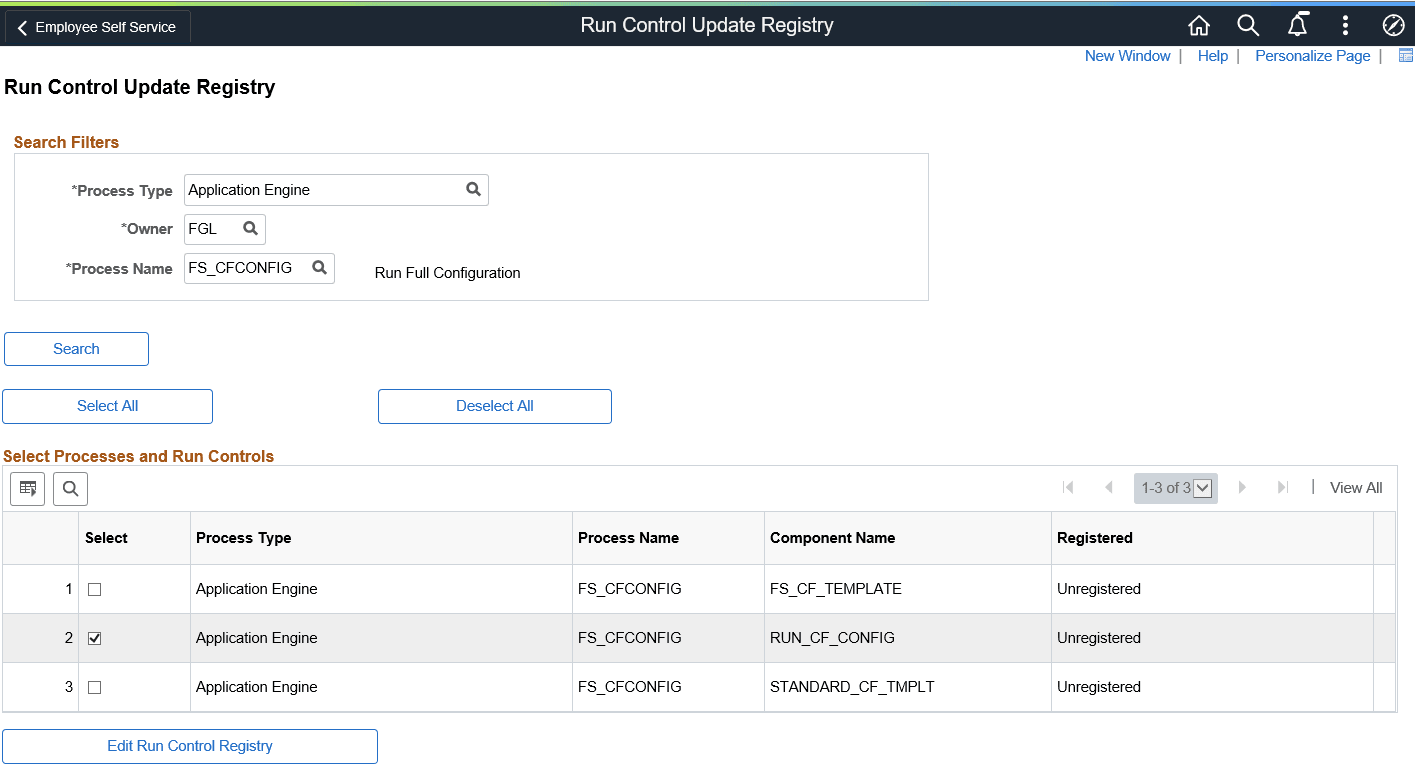The width and height of the screenshot is (1416, 773).
Task: Open the Home icon in the header
Action: point(1199,25)
